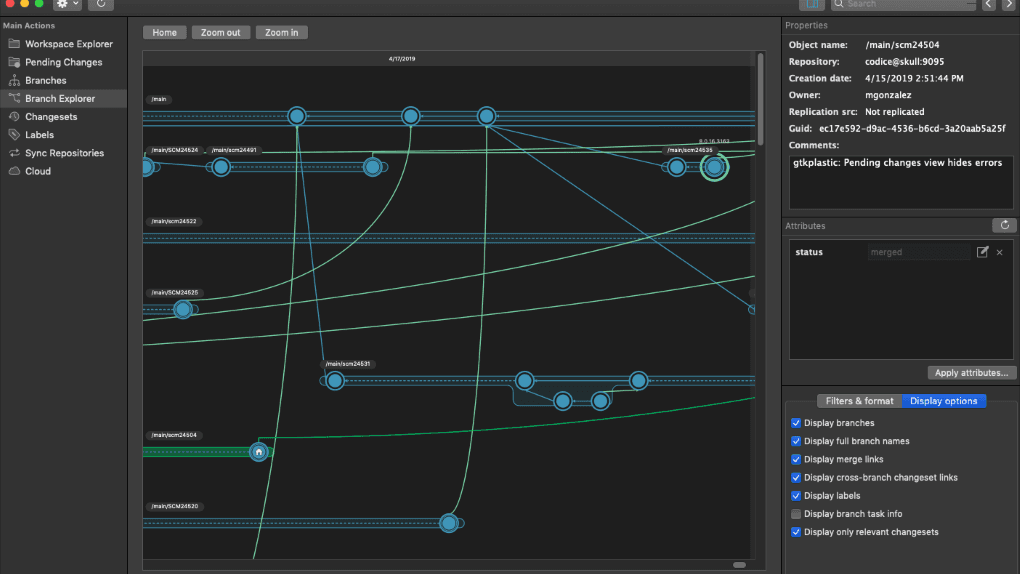The width and height of the screenshot is (1020, 574).
Task: Click the Guid value text
Action: click(x=912, y=128)
